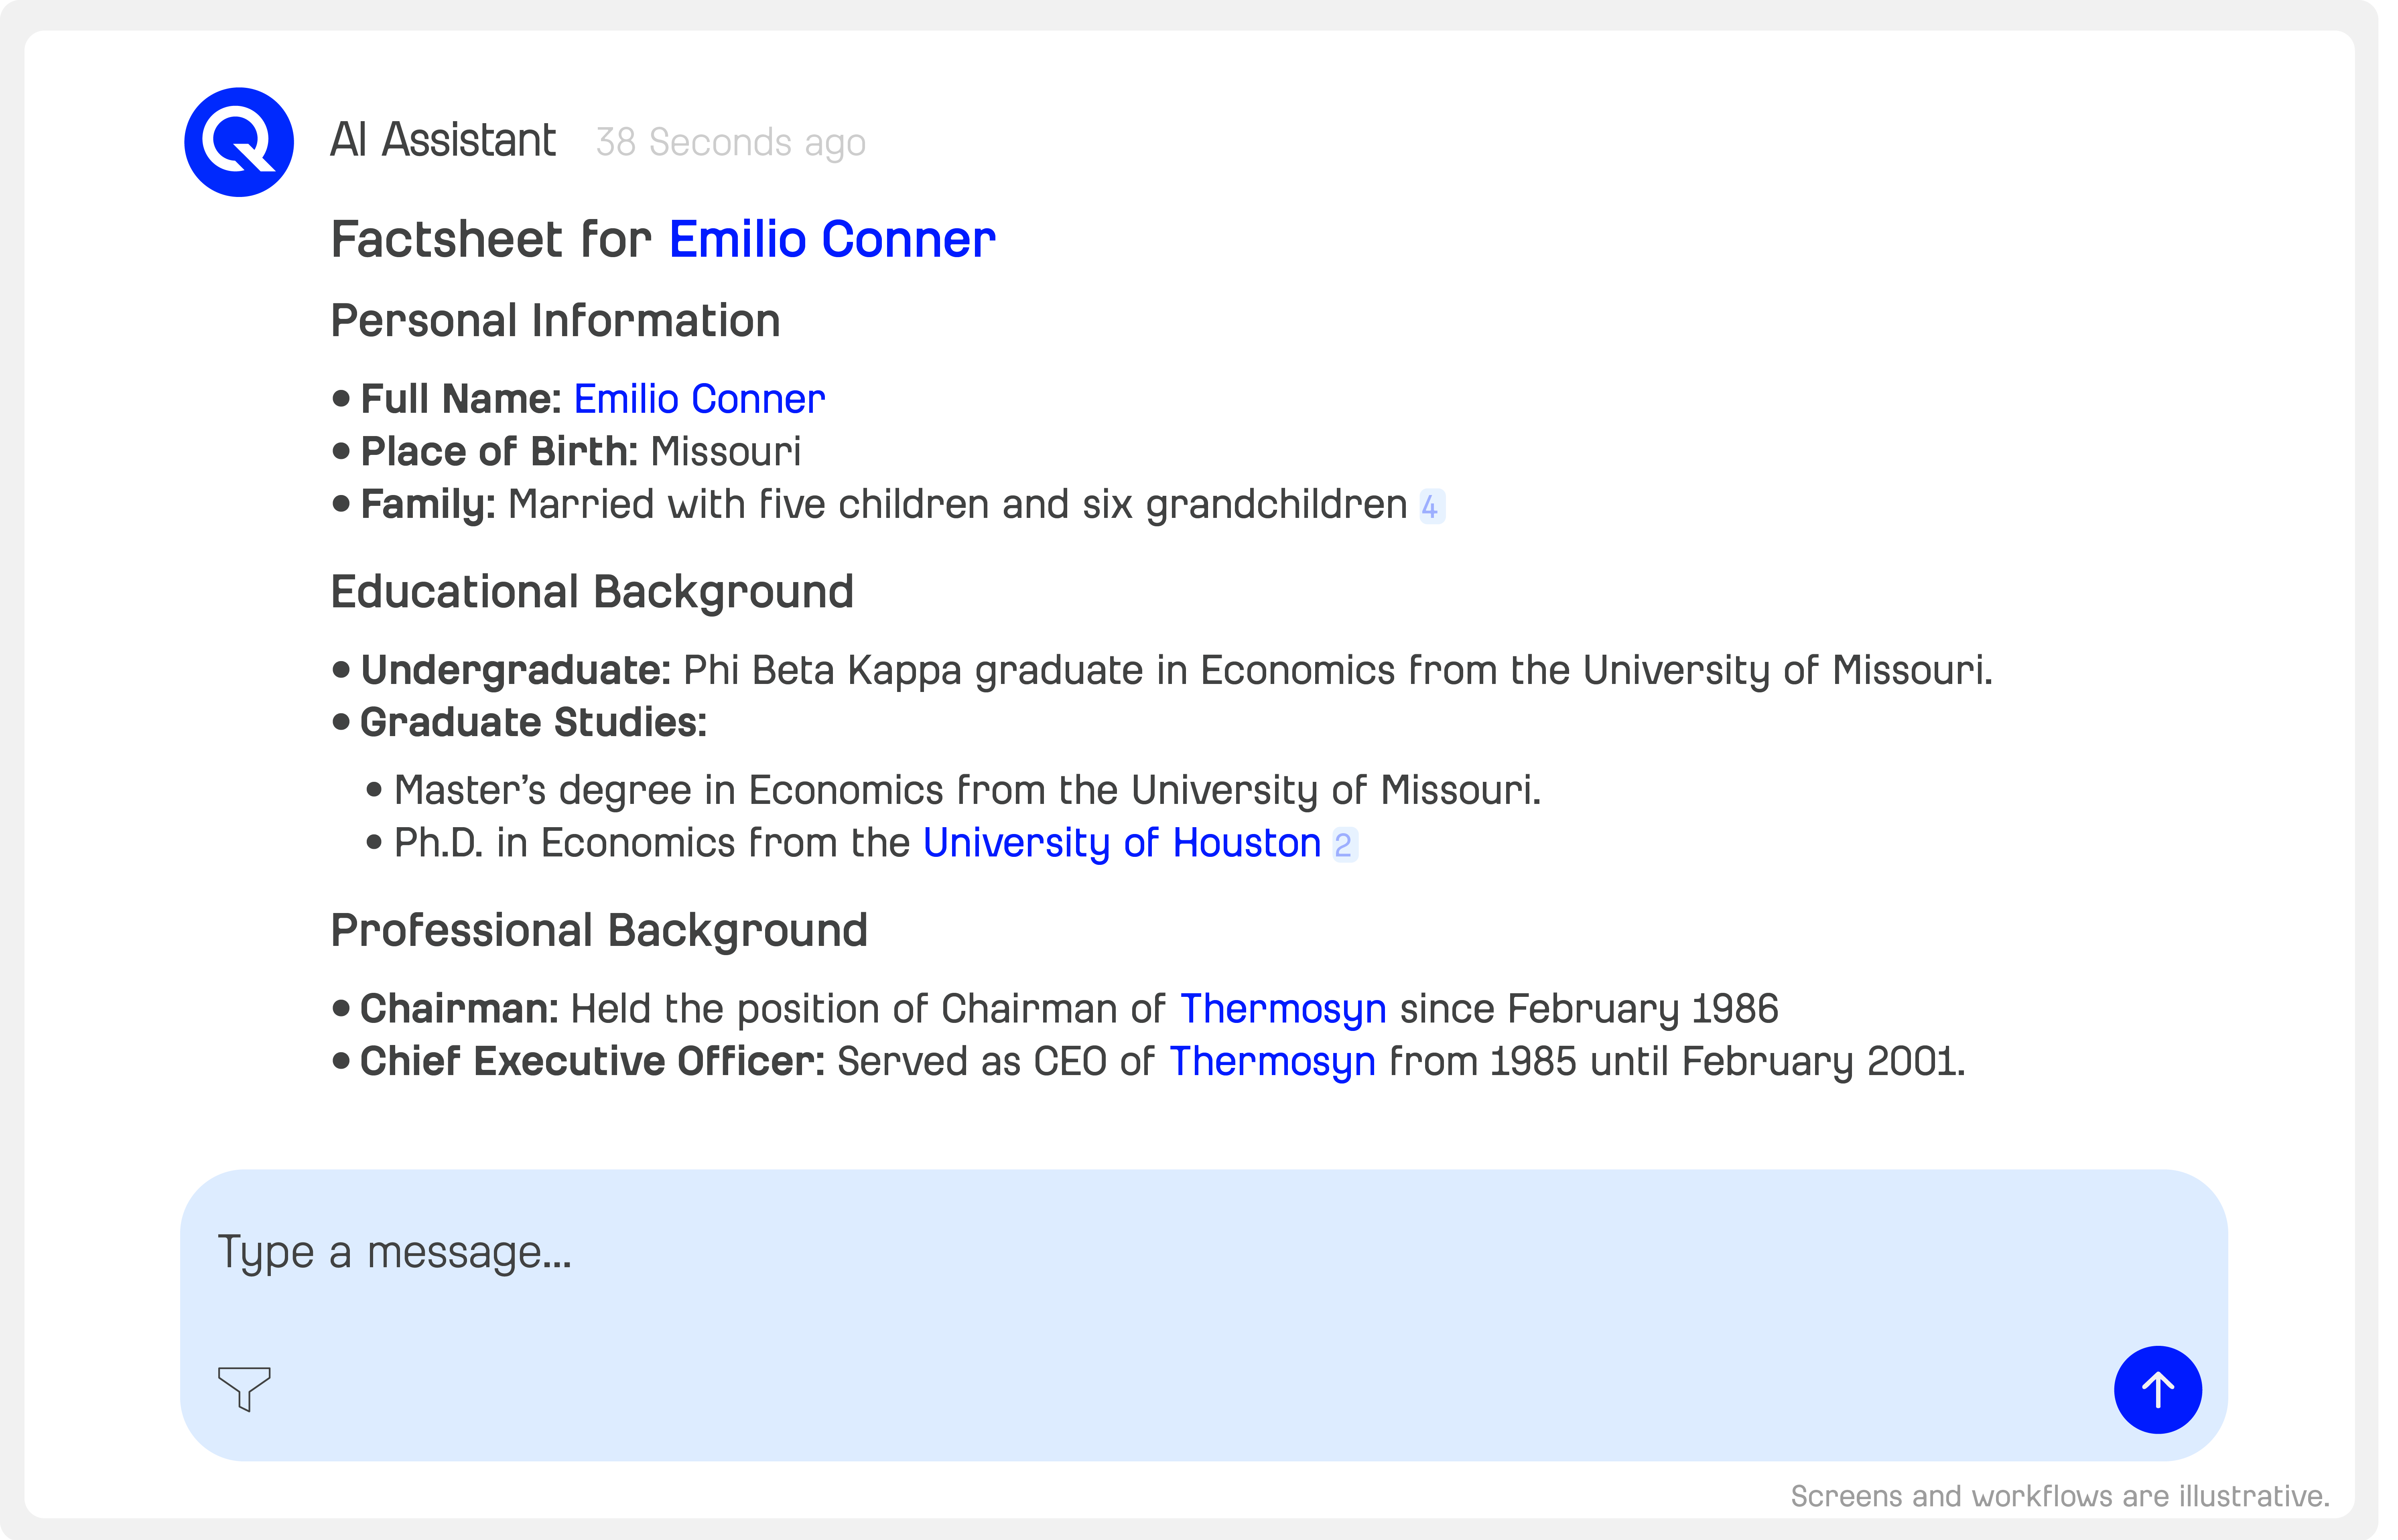Select the "AI Assistant" sender name

(443, 140)
